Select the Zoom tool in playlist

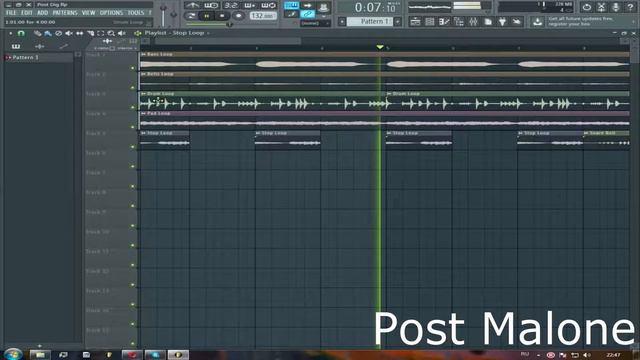111,33
